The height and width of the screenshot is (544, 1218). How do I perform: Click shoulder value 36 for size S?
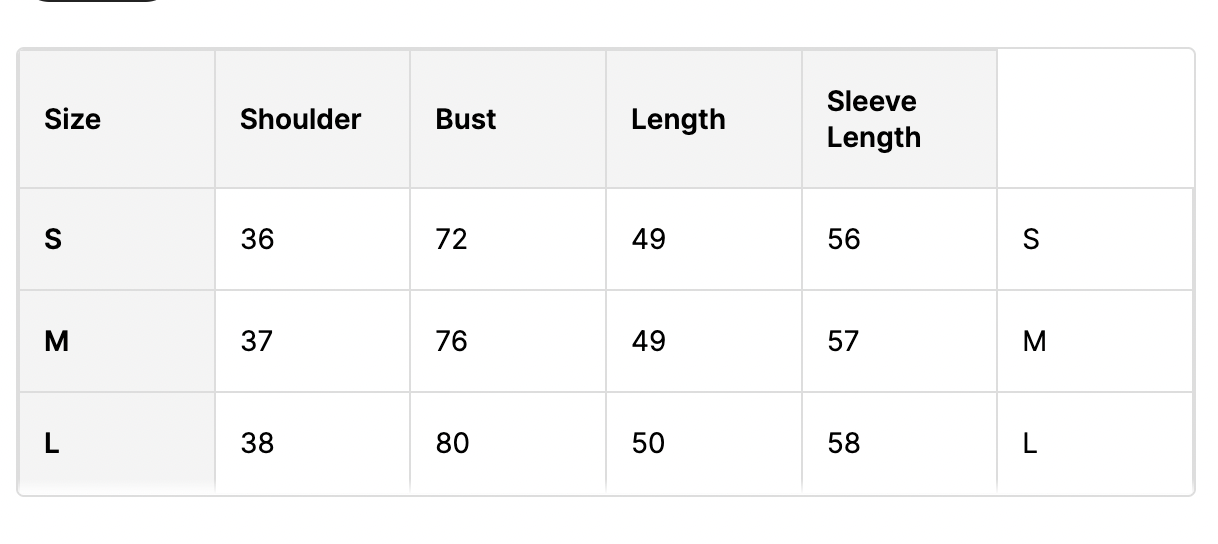point(257,240)
